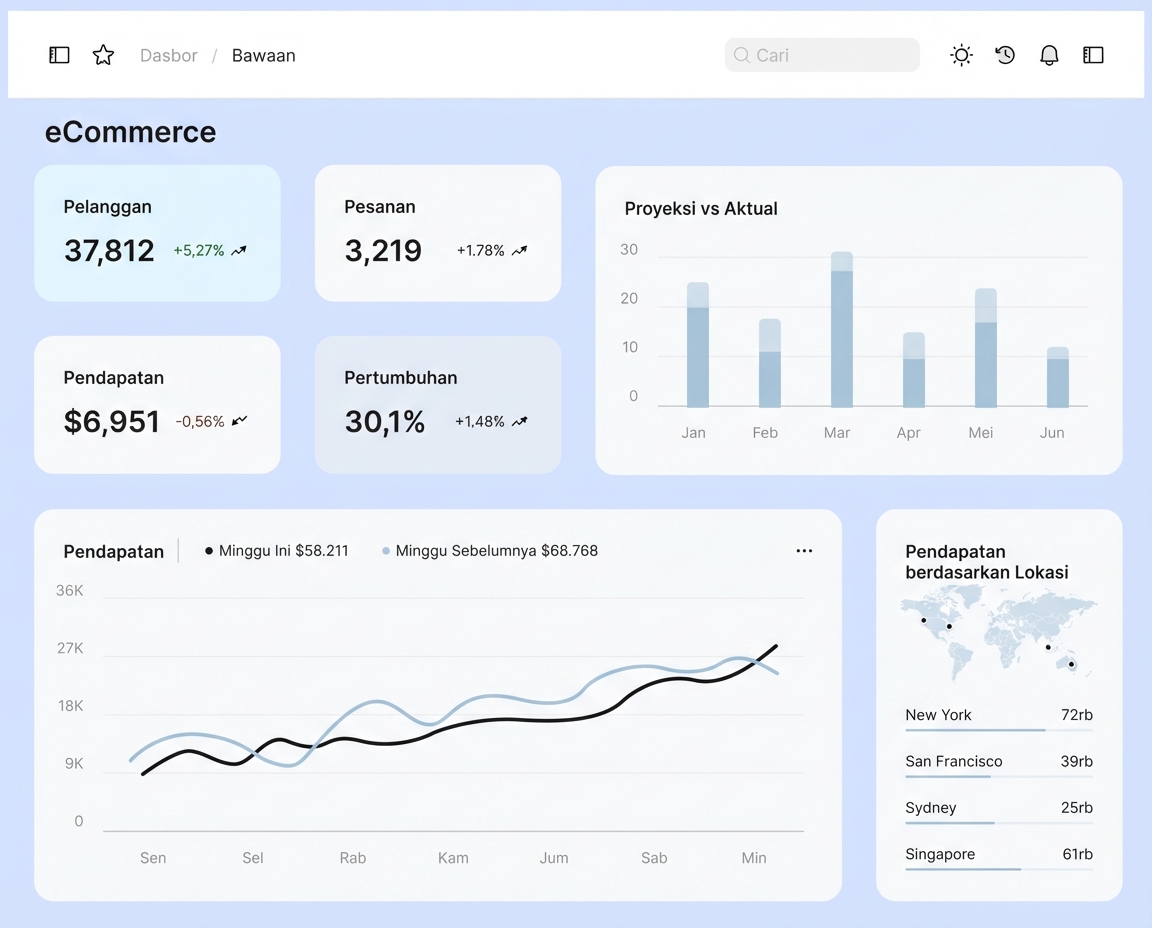The image size is (1152, 928).
Task: Click the Singapore progress bar
Action: 999,869
